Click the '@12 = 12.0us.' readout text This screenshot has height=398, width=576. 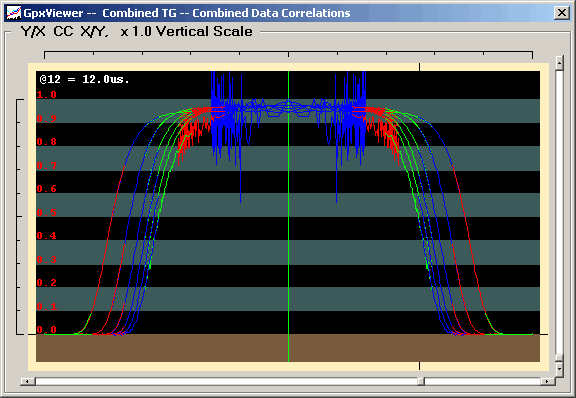click(x=84, y=79)
